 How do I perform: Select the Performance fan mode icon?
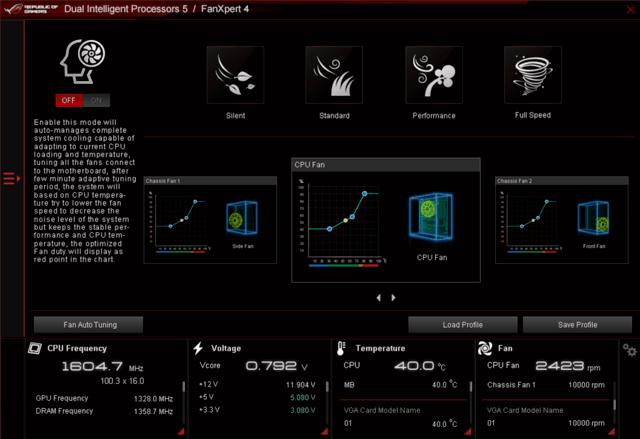point(434,75)
